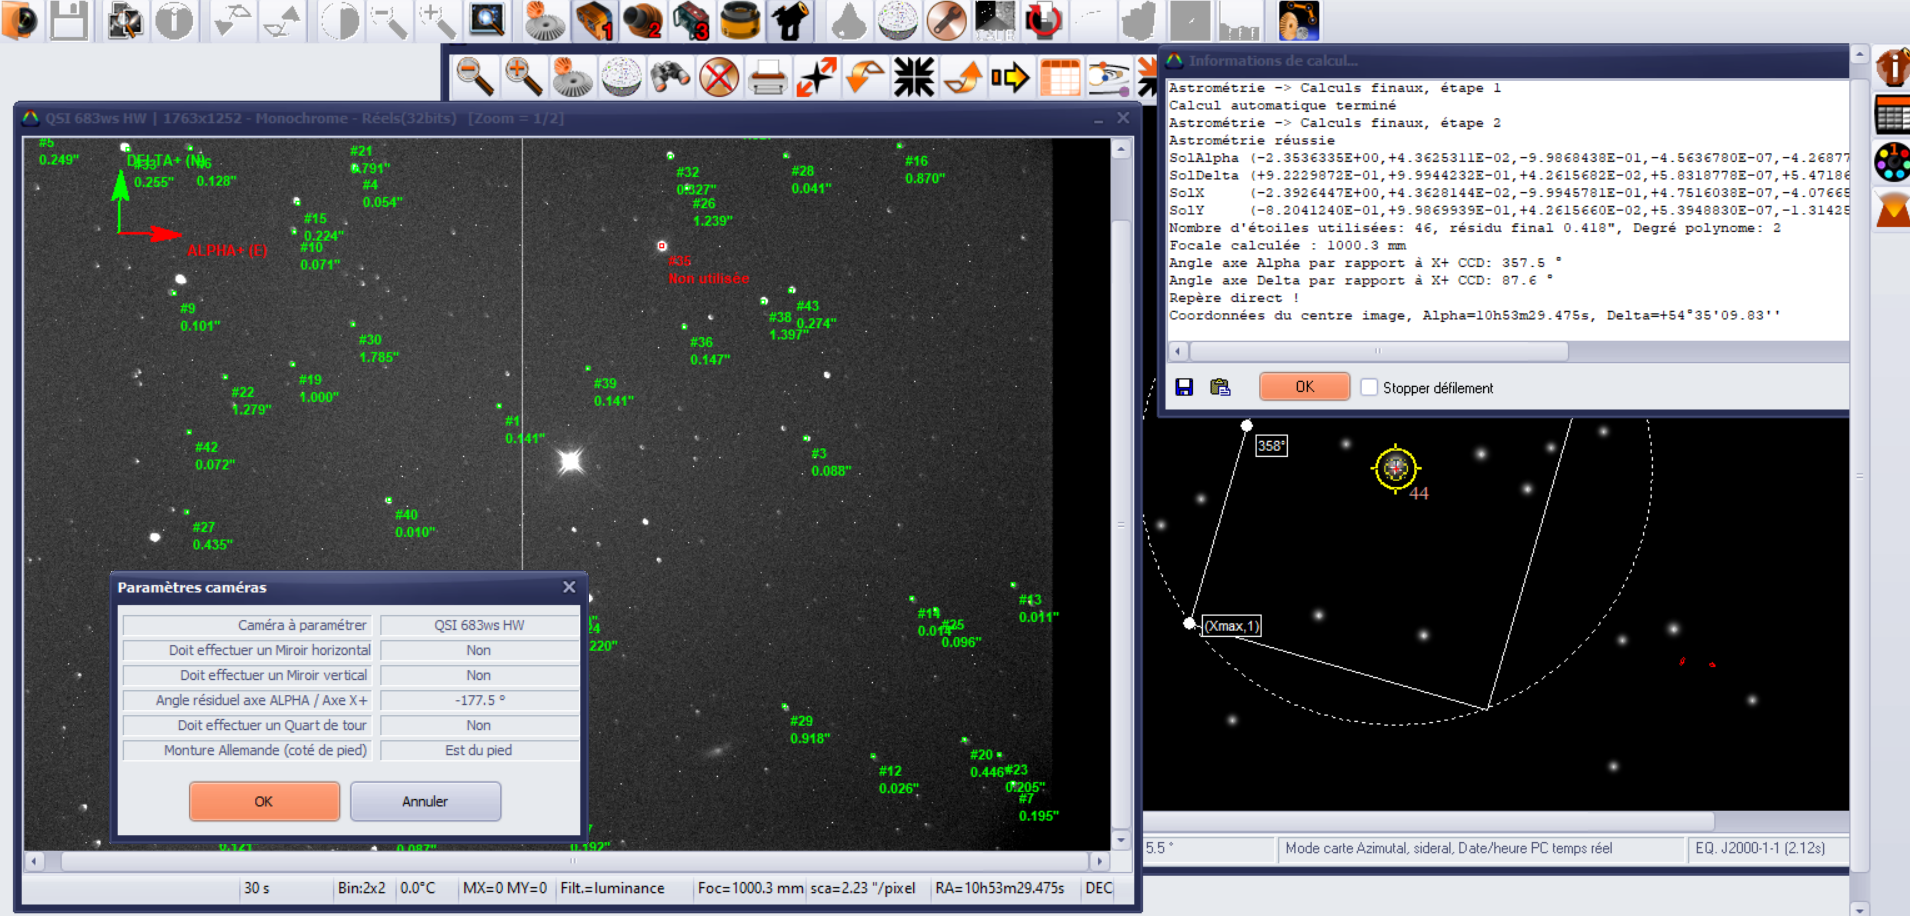Toggle the Miroir vertical value Non
The height and width of the screenshot is (916, 1910).
(x=479, y=675)
